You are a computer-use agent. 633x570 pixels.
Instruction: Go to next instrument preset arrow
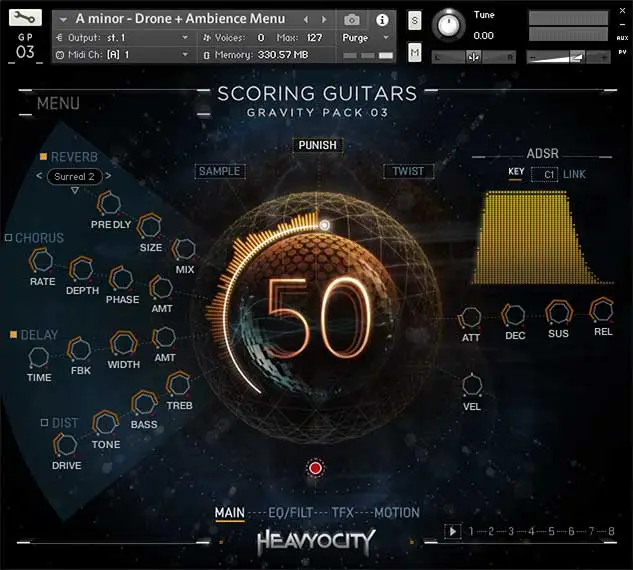324,19
